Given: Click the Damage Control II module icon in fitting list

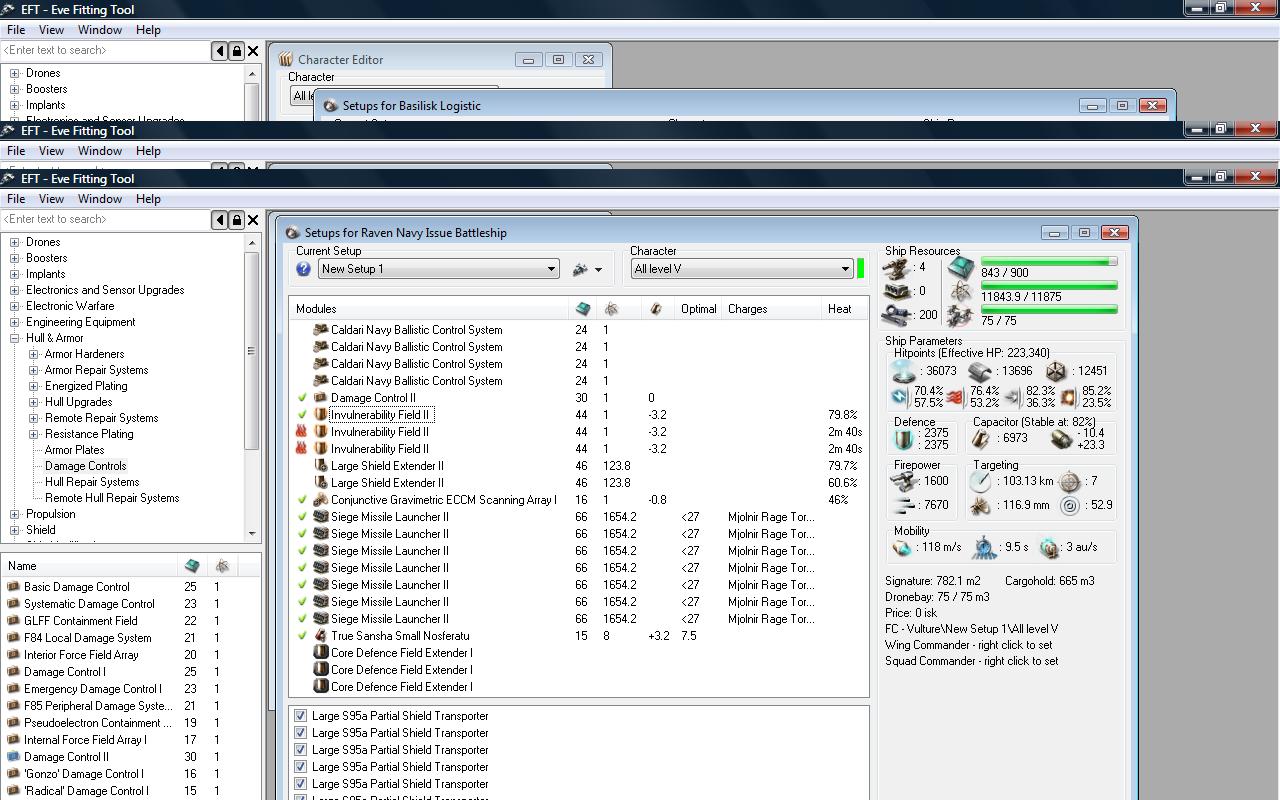Looking at the screenshot, I should click(321, 398).
